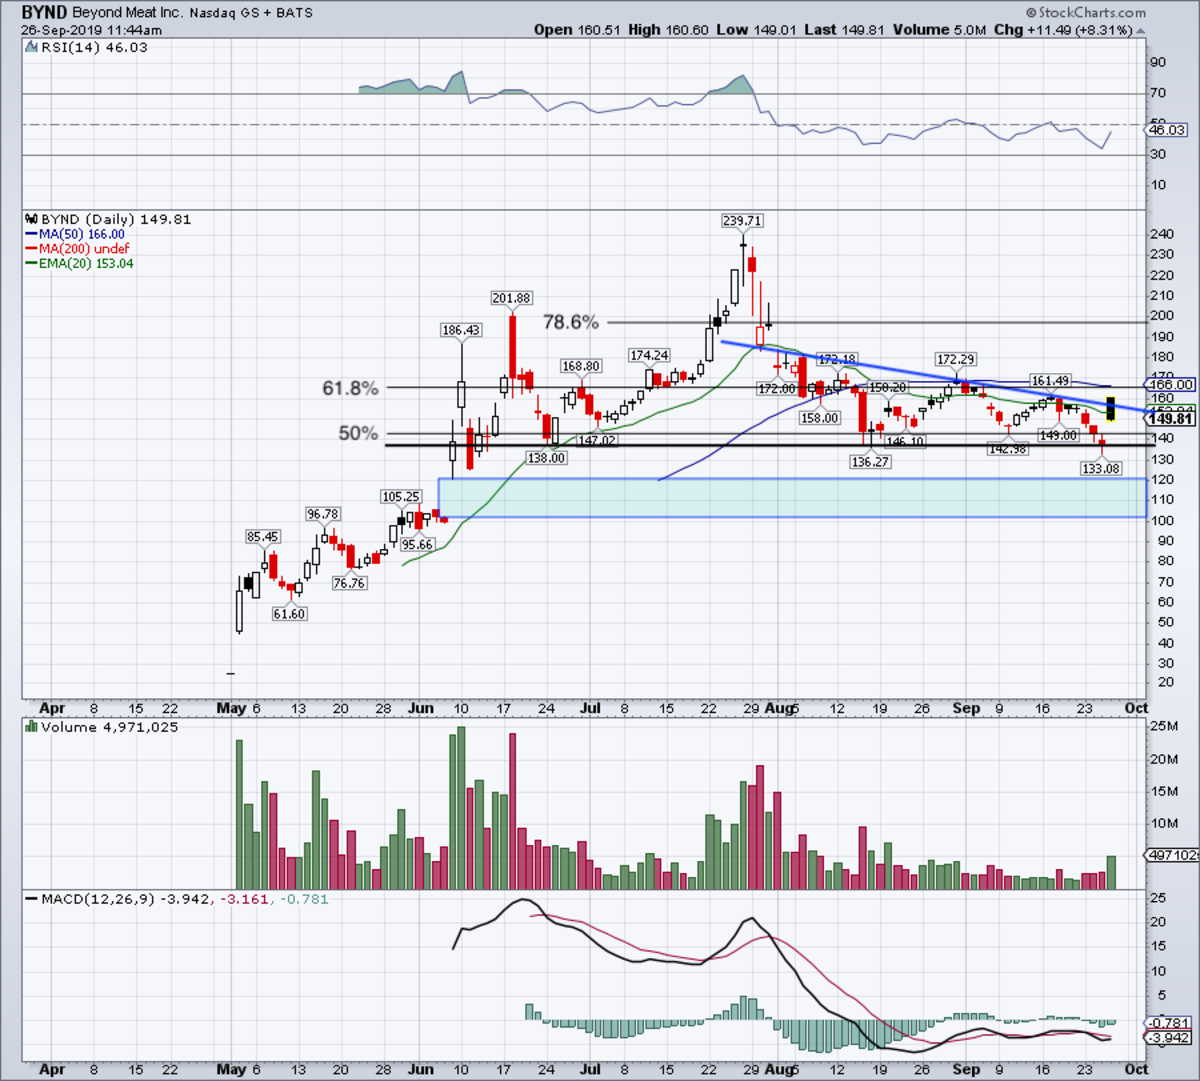
Task: Click the 166.00 MA tag on right axis
Action: point(1171,384)
